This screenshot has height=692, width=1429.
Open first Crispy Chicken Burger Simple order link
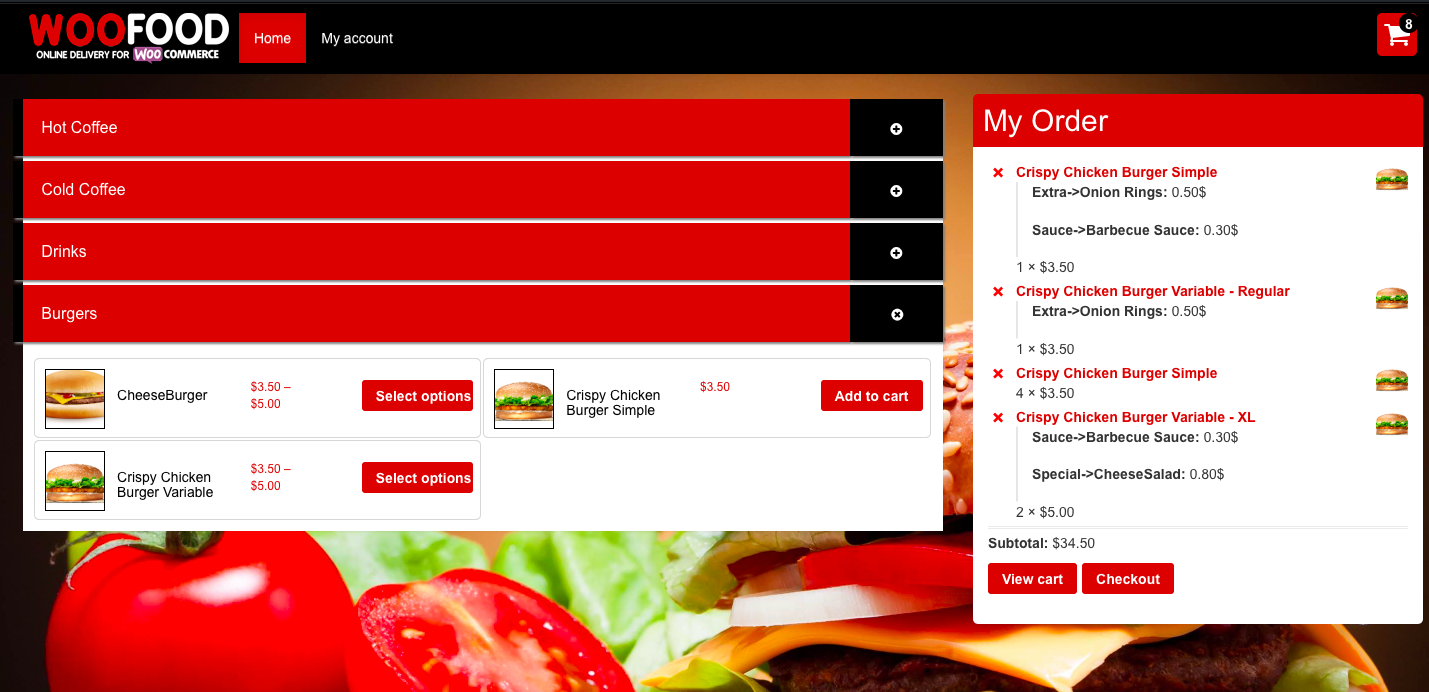(1116, 172)
